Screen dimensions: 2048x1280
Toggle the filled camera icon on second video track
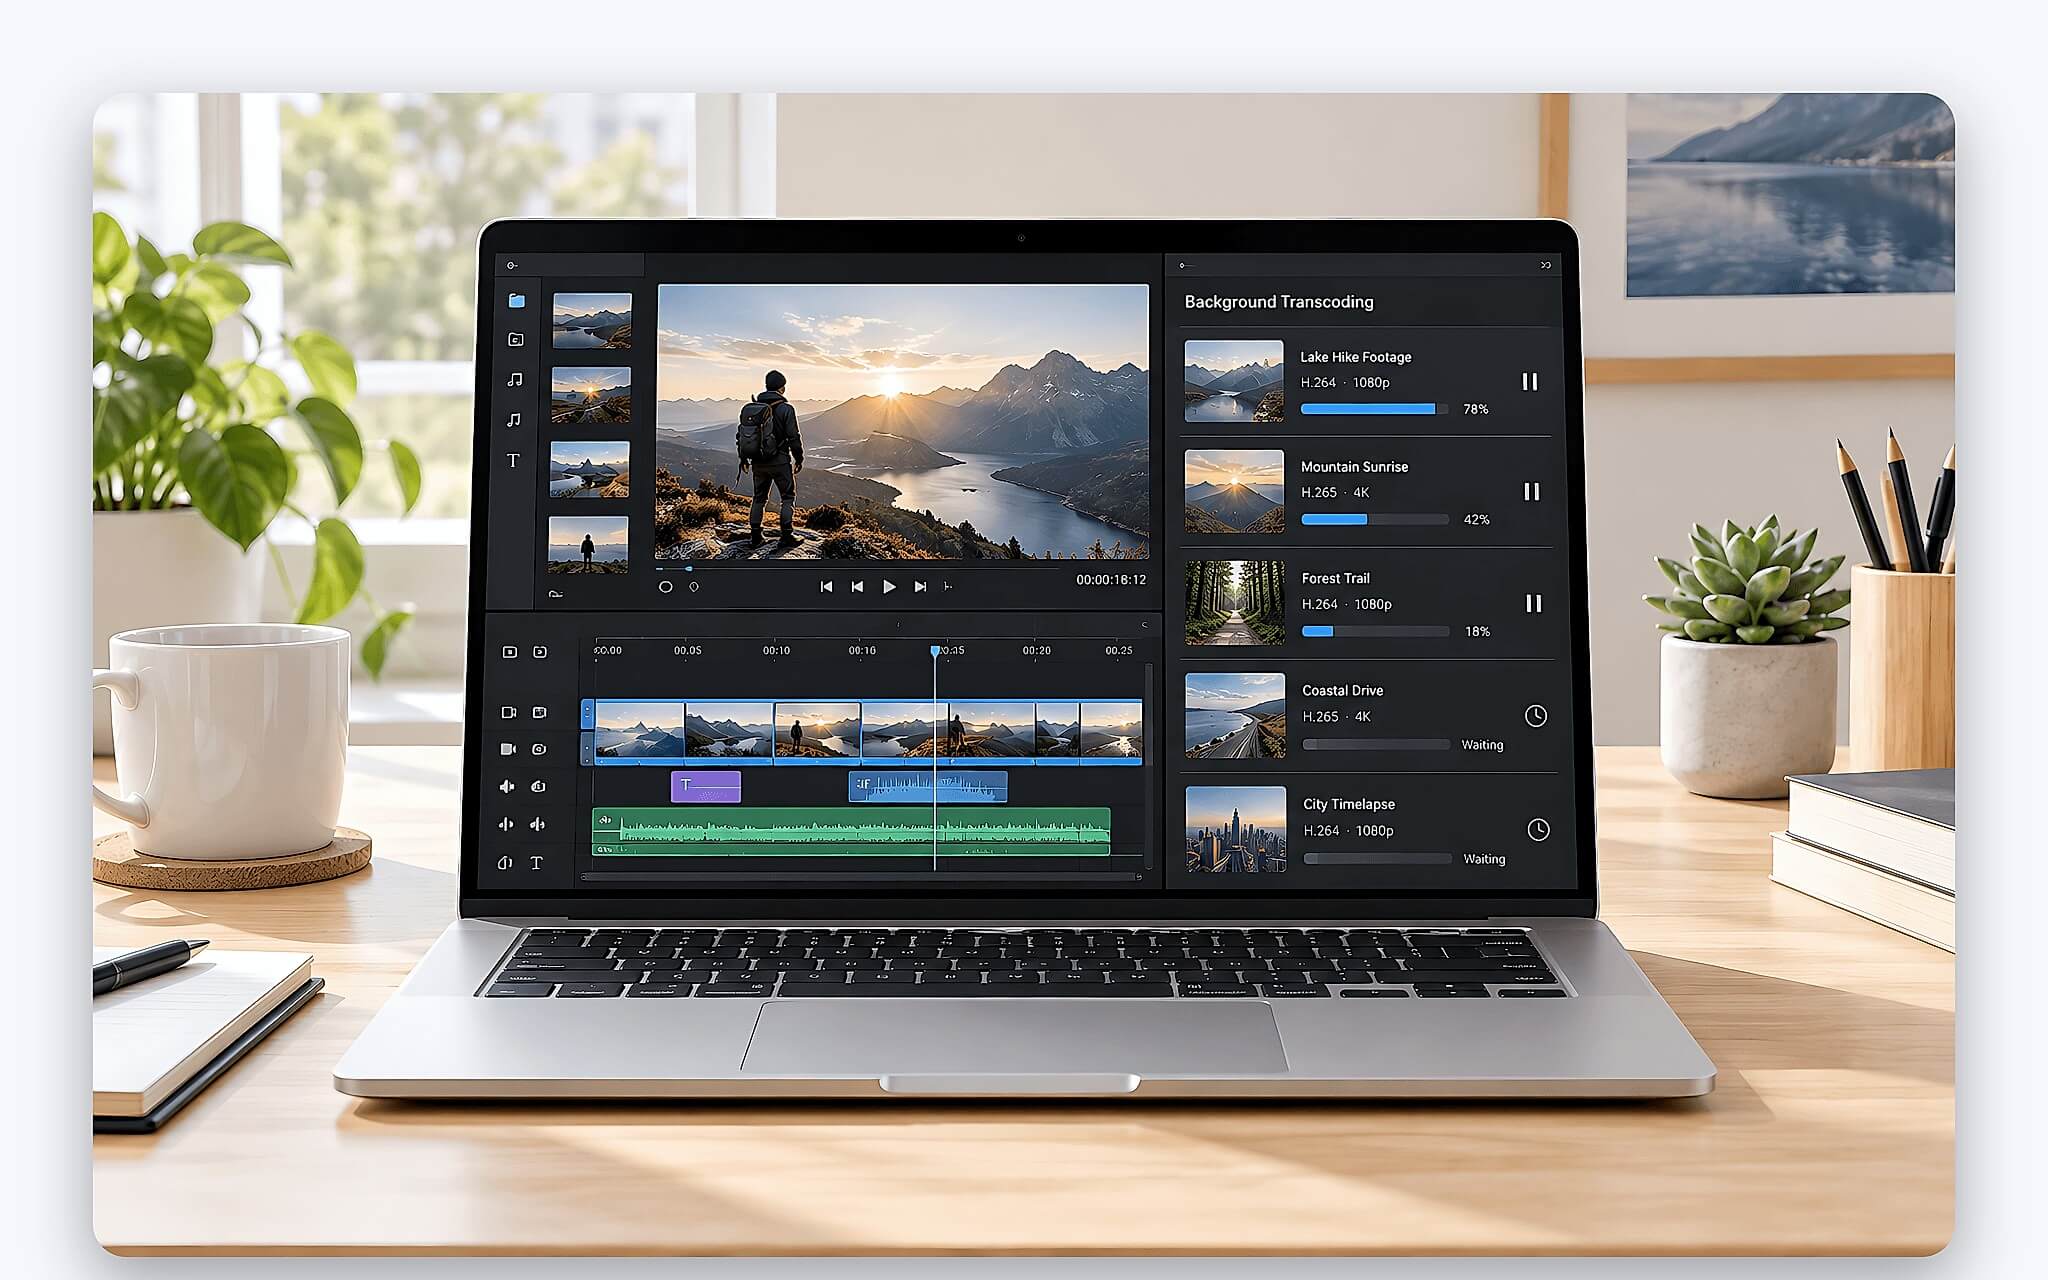click(x=508, y=749)
